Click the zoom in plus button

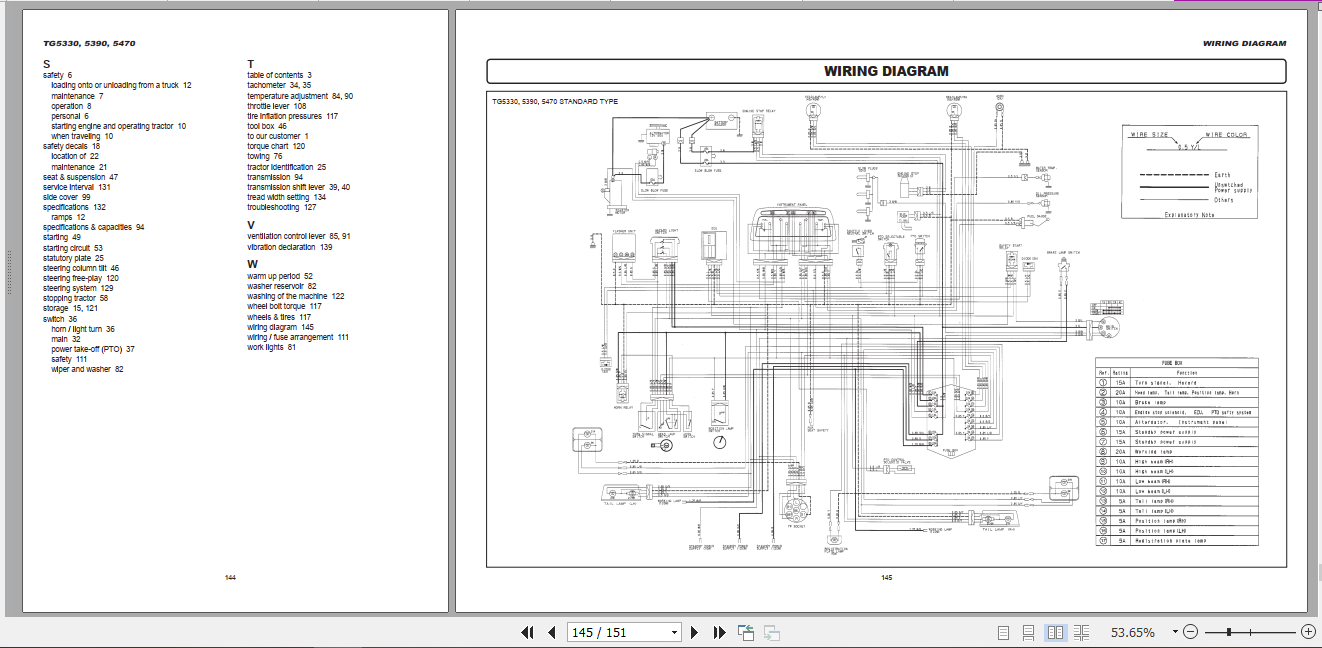coord(1309,632)
